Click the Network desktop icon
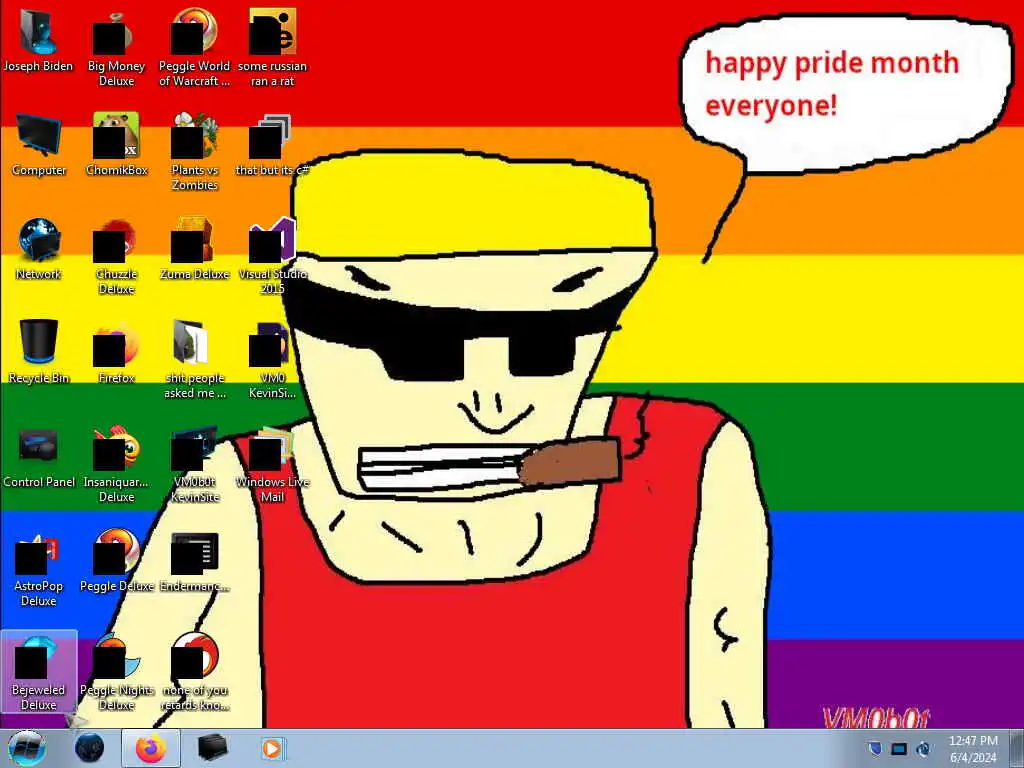The height and width of the screenshot is (768, 1024). tap(39, 249)
